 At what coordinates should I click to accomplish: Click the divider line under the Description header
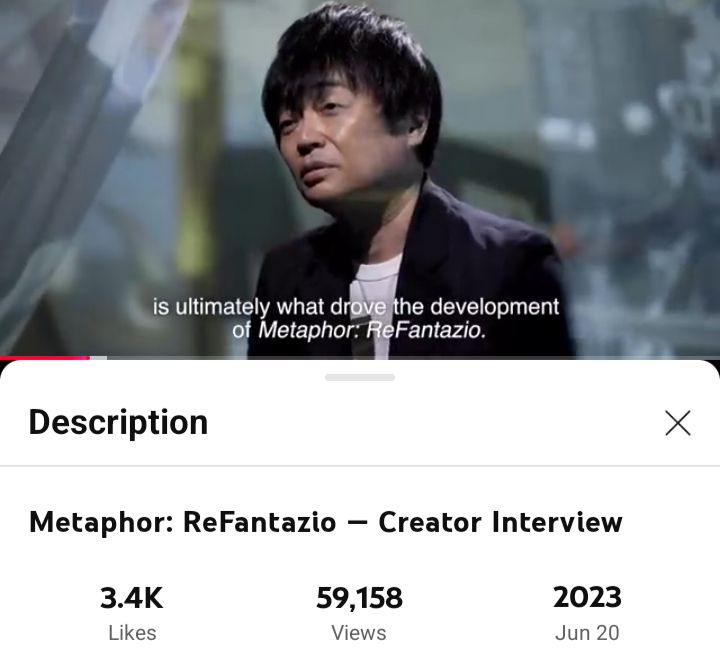pyautogui.click(x=360, y=466)
